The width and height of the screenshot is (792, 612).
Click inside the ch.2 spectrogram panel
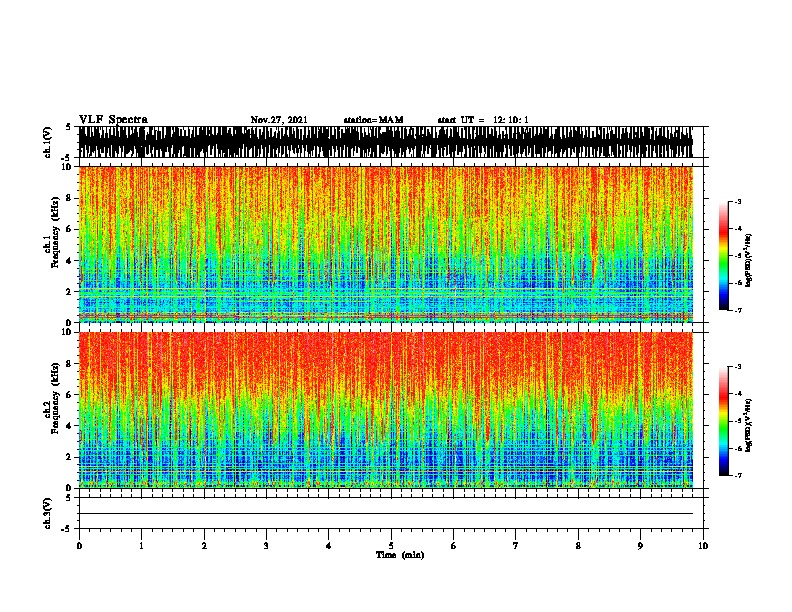pos(386,410)
